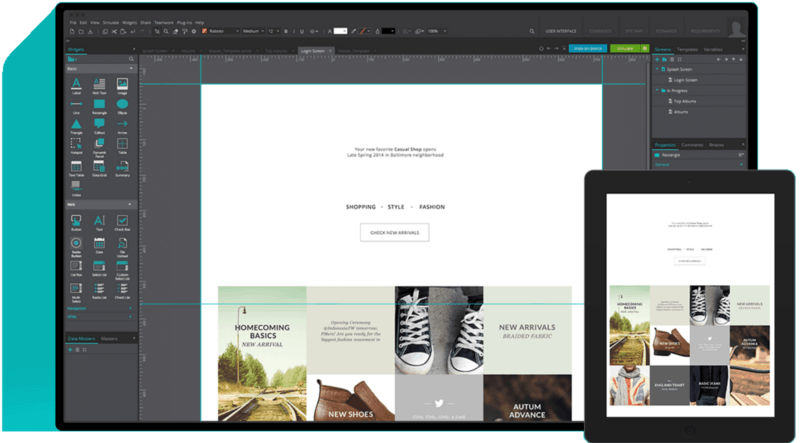Click the zoom magnifier tool in toolbar

pos(166,32)
